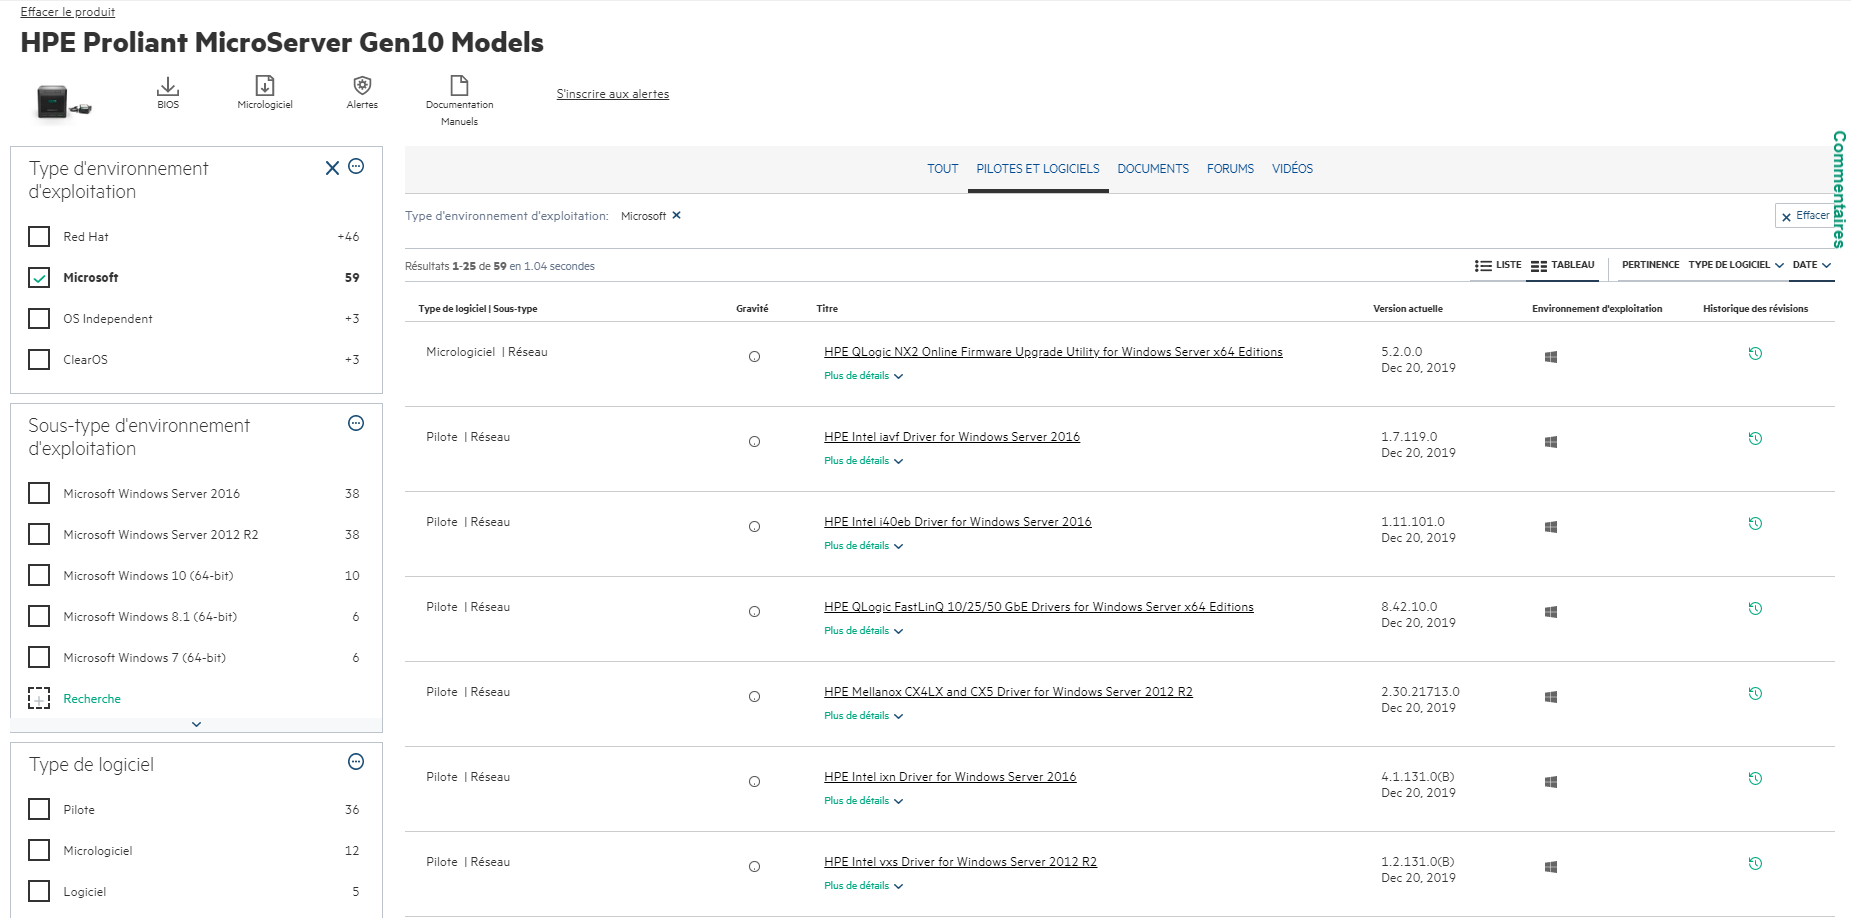
Task: Switch to LISTE view
Action: pyautogui.click(x=1497, y=266)
